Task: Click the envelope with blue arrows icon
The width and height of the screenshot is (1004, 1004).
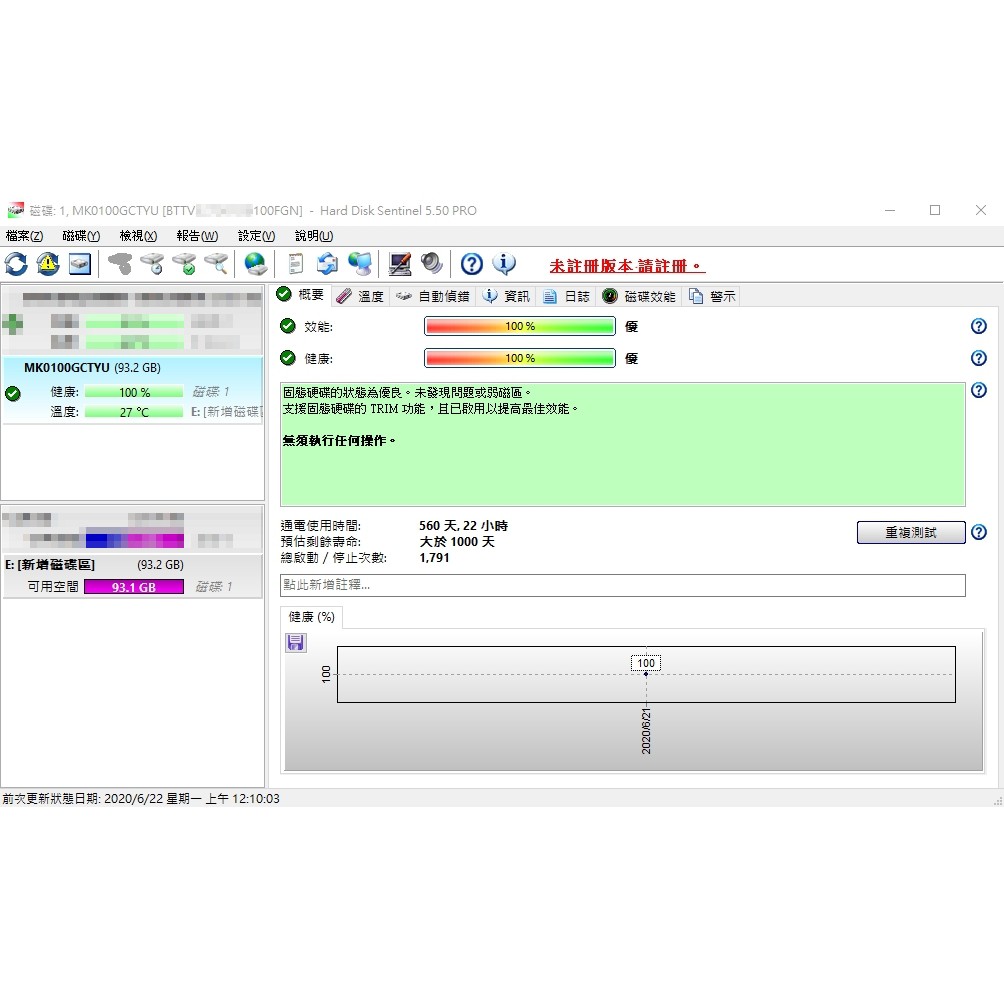Action: coord(327,264)
